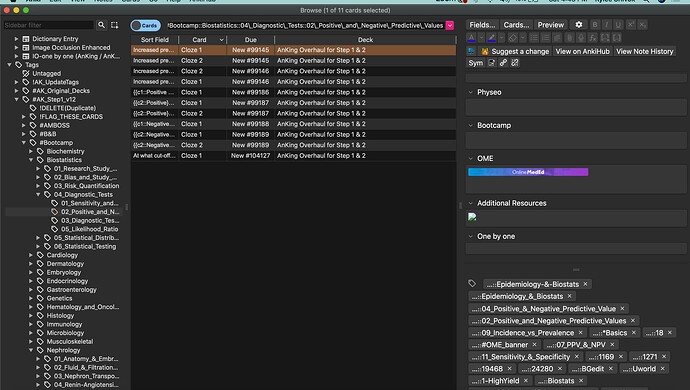Click the Preview button

[x=551, y=25]
